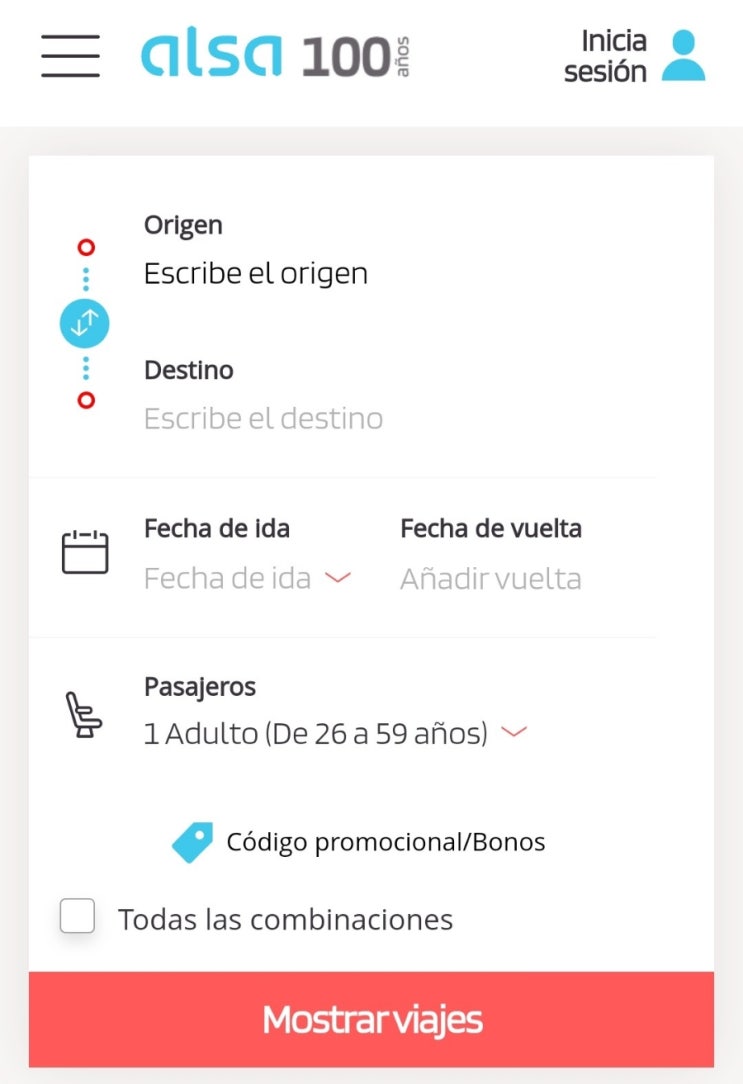Screen dimensions: 743x1084
Task: Swap origin and destination with arrows icon
Action: click(84, 324)
